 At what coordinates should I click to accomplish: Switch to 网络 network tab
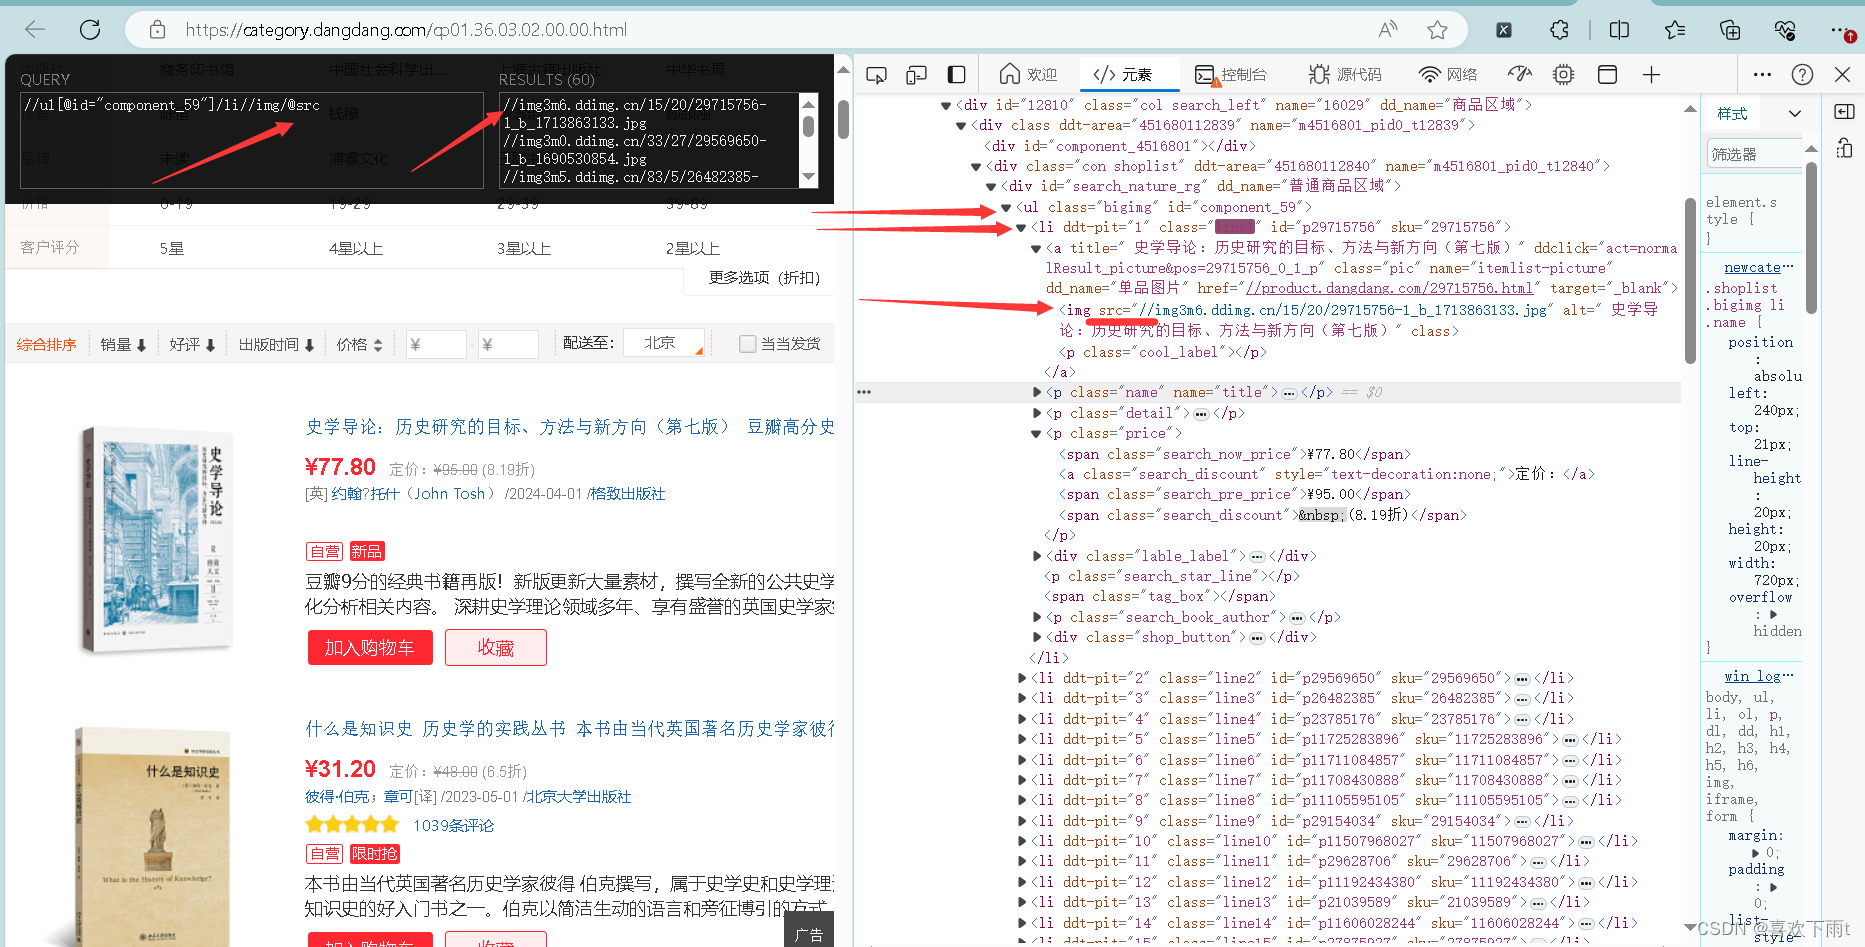click(x=1448, y=75)
